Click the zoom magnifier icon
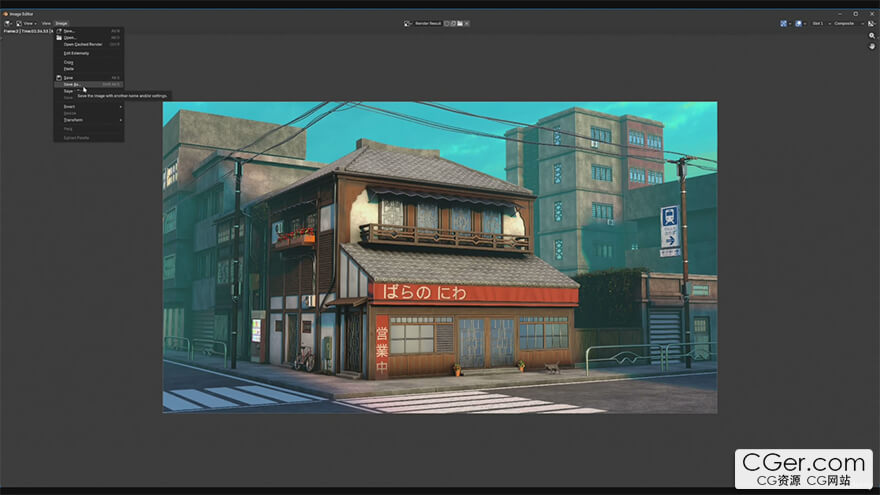The image size is (880, 495). (x=872, y=35)
